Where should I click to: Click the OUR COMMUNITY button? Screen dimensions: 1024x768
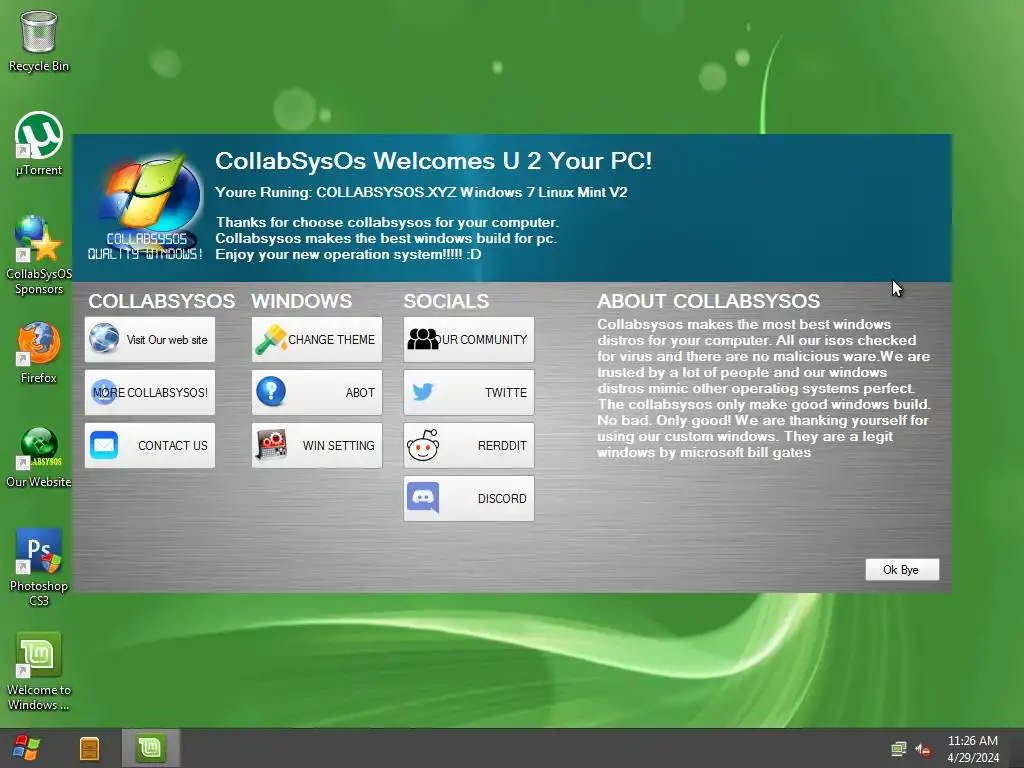[469, 340]
